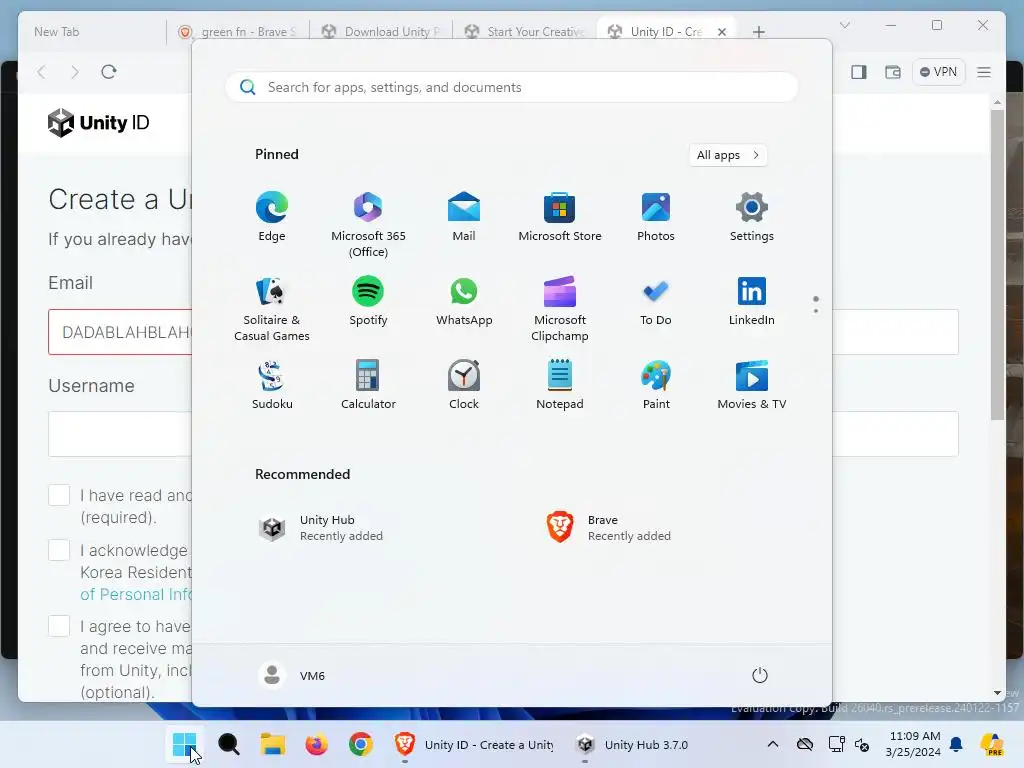Go back in Brave browser

42,72
